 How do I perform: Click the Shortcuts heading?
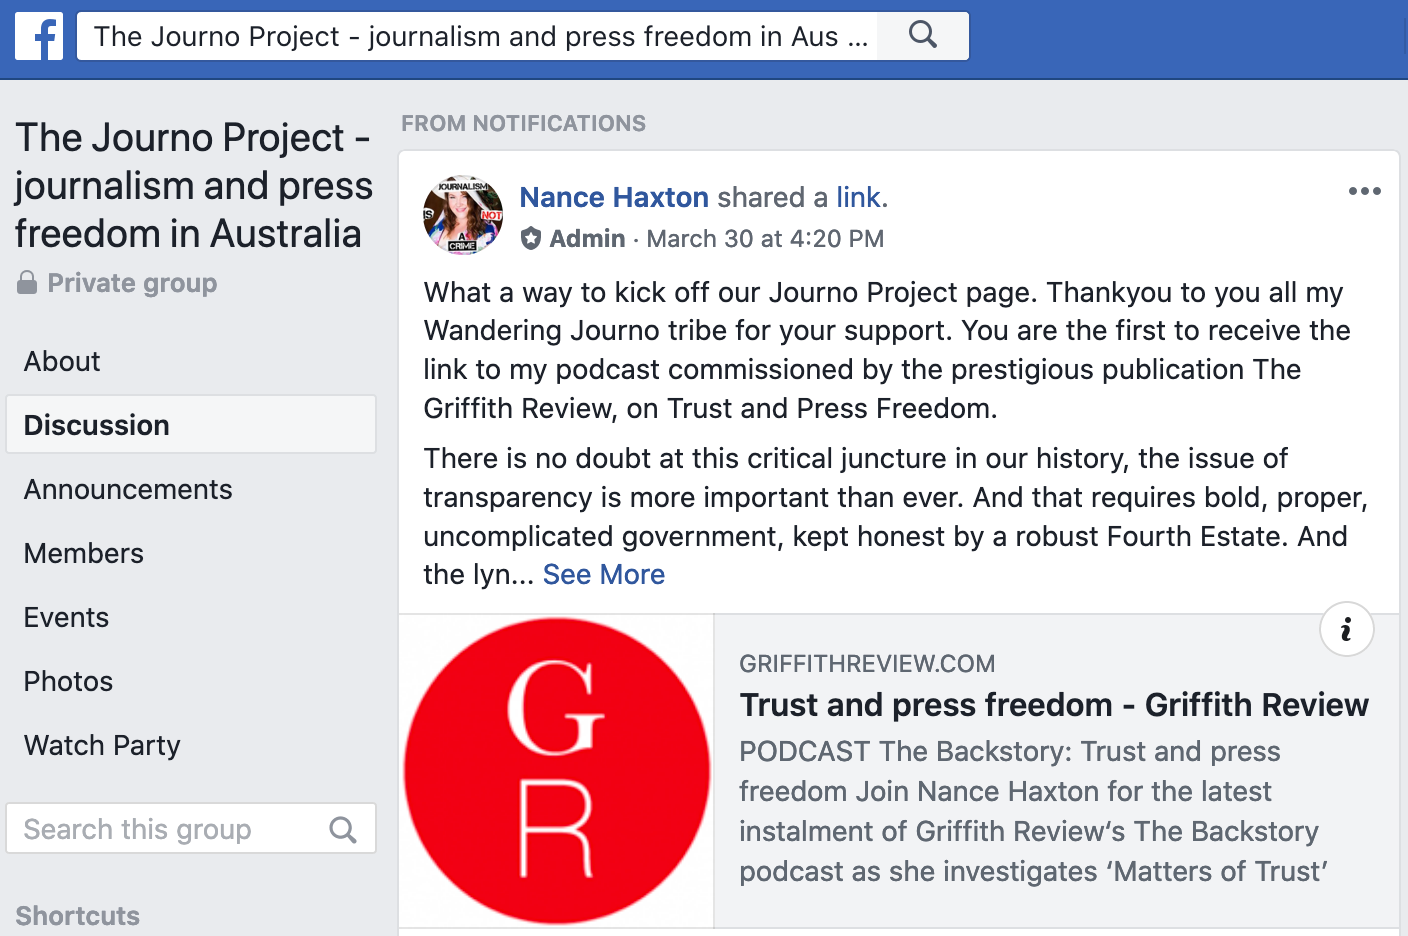tap(77, 916)
